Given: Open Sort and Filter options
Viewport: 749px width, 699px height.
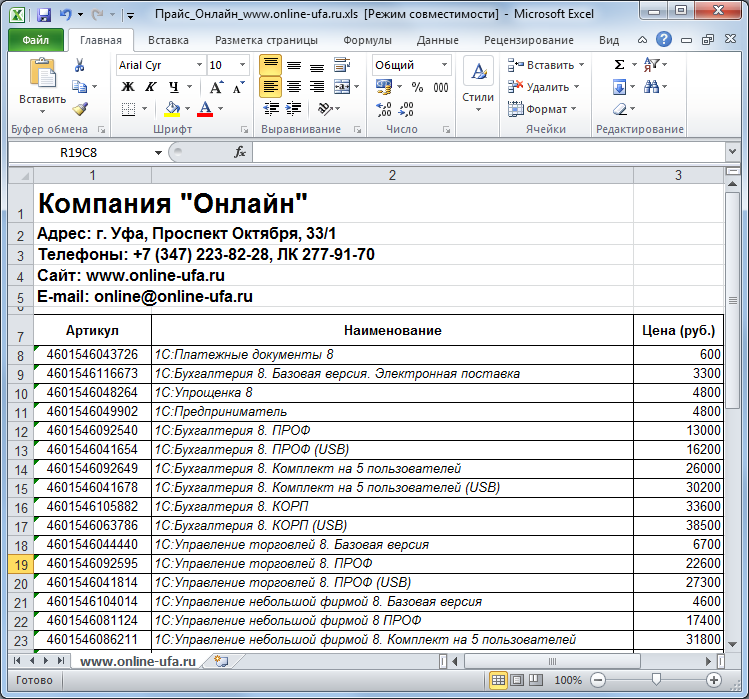Looking at the screenshot, I should click(655, 64).
